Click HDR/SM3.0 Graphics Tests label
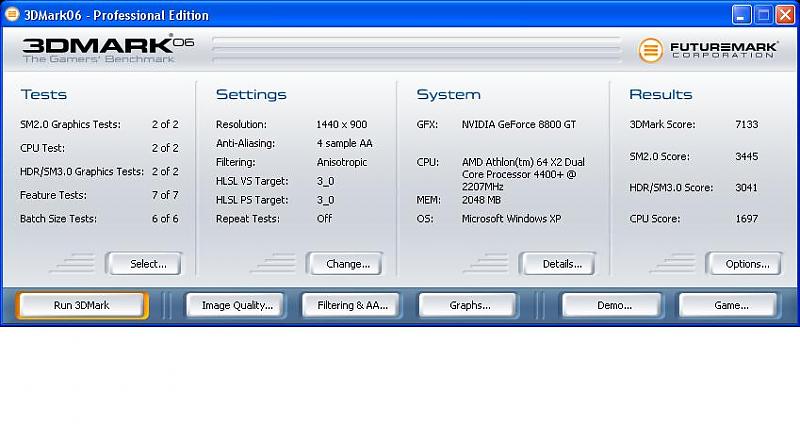This screenshot has width=800, height=424. click(x=82, y=171)
